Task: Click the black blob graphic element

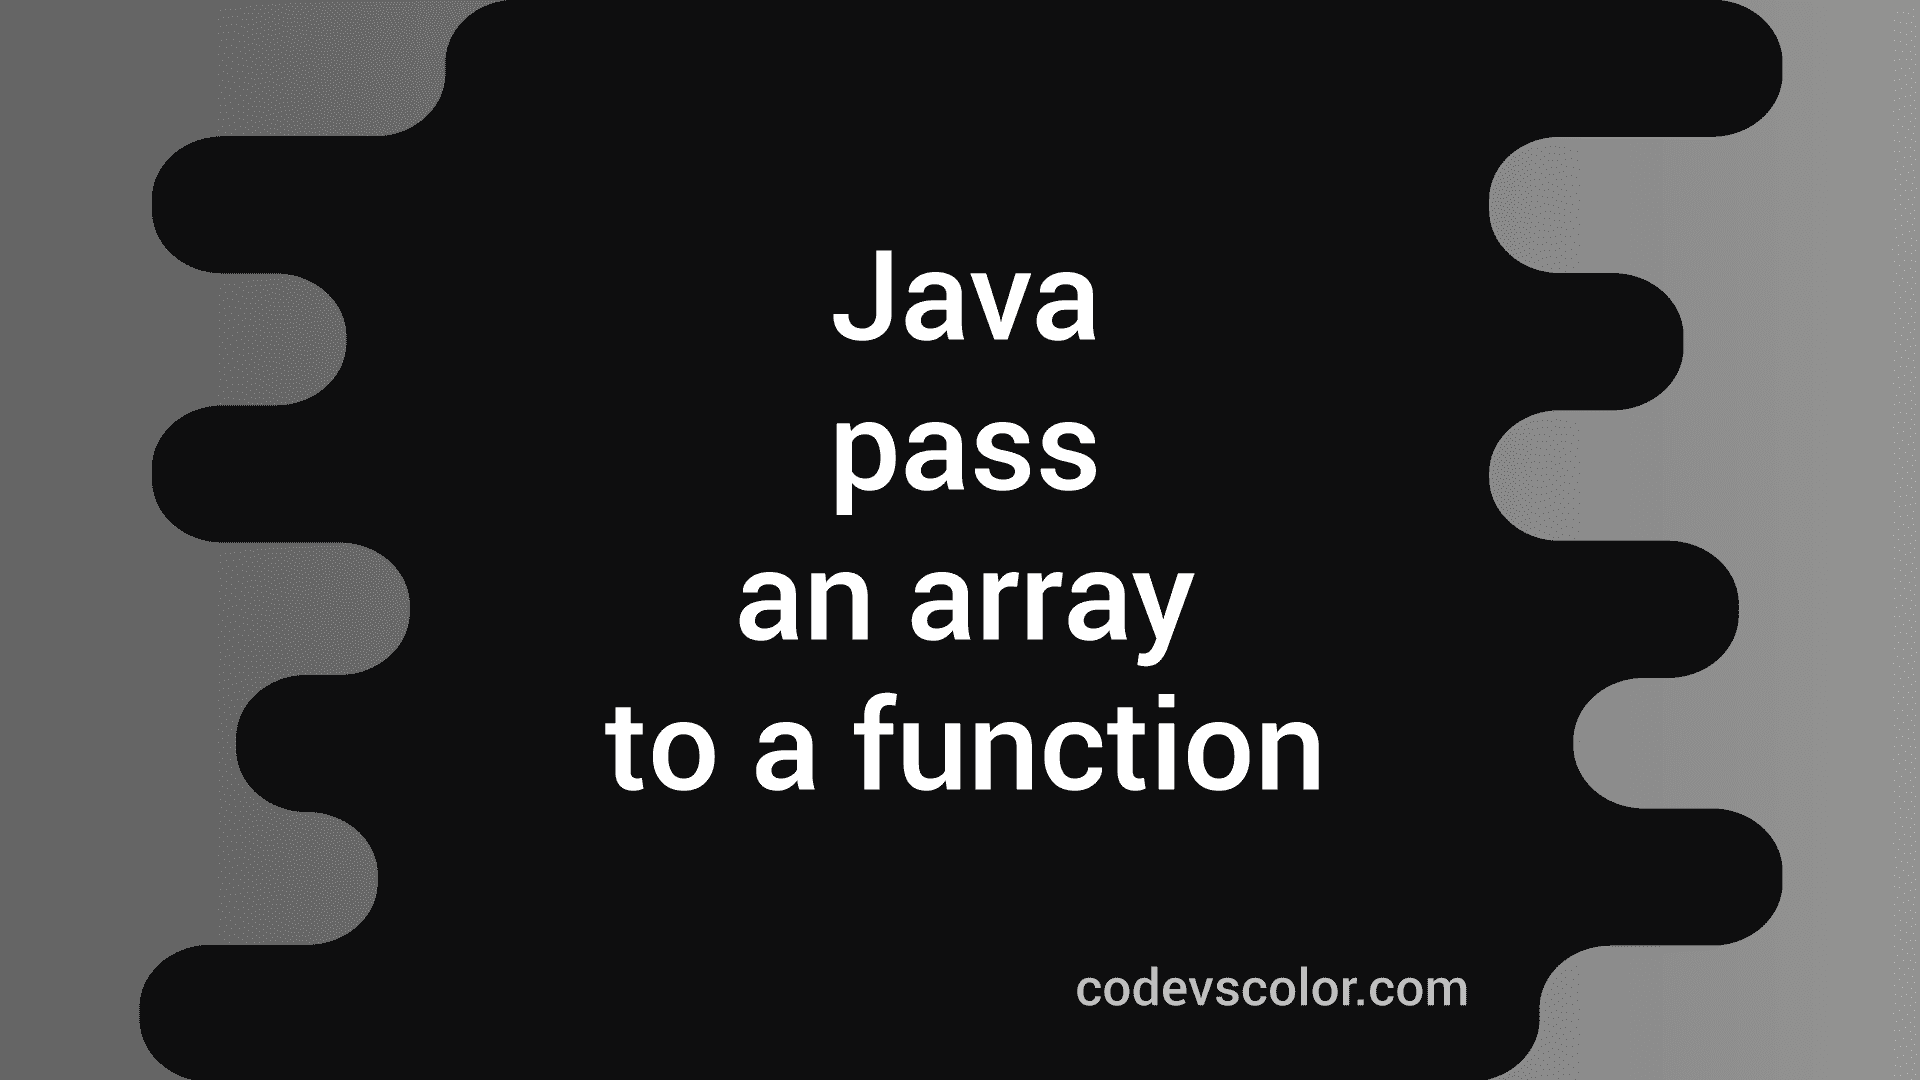Action: tap(960, 539)
